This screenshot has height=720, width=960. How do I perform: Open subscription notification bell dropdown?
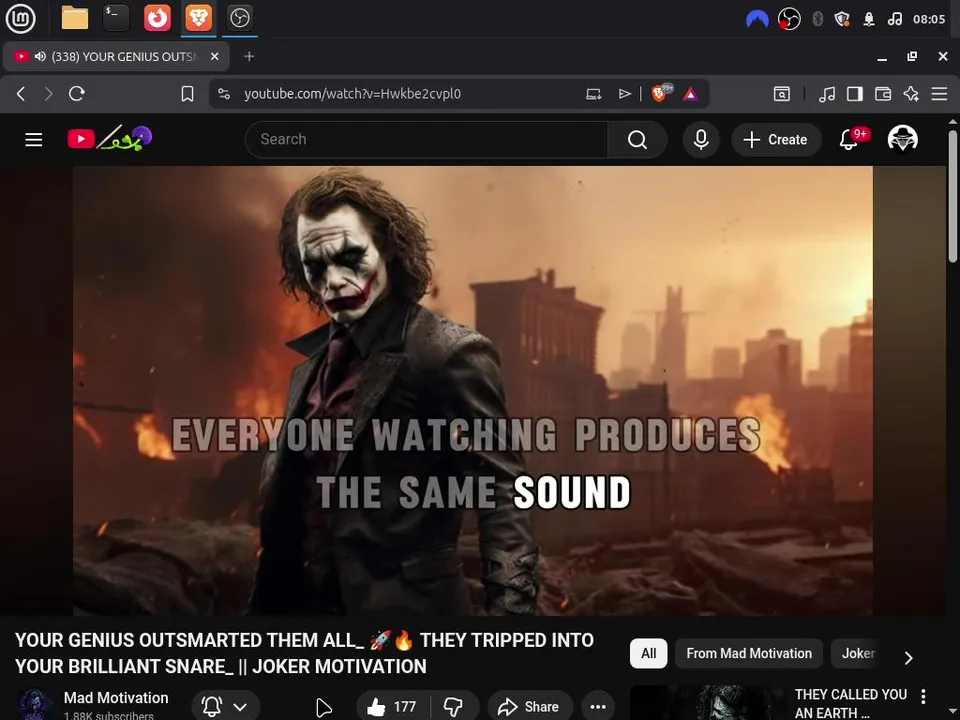click(225, 707)
